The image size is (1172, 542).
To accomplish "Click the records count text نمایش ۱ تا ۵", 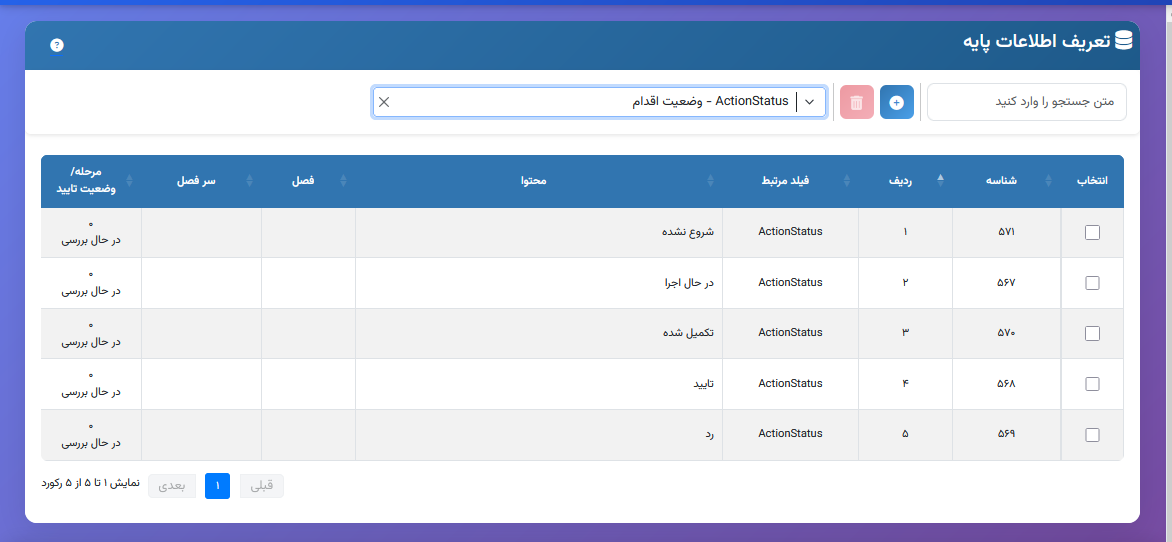I will (x=90, y=483).
